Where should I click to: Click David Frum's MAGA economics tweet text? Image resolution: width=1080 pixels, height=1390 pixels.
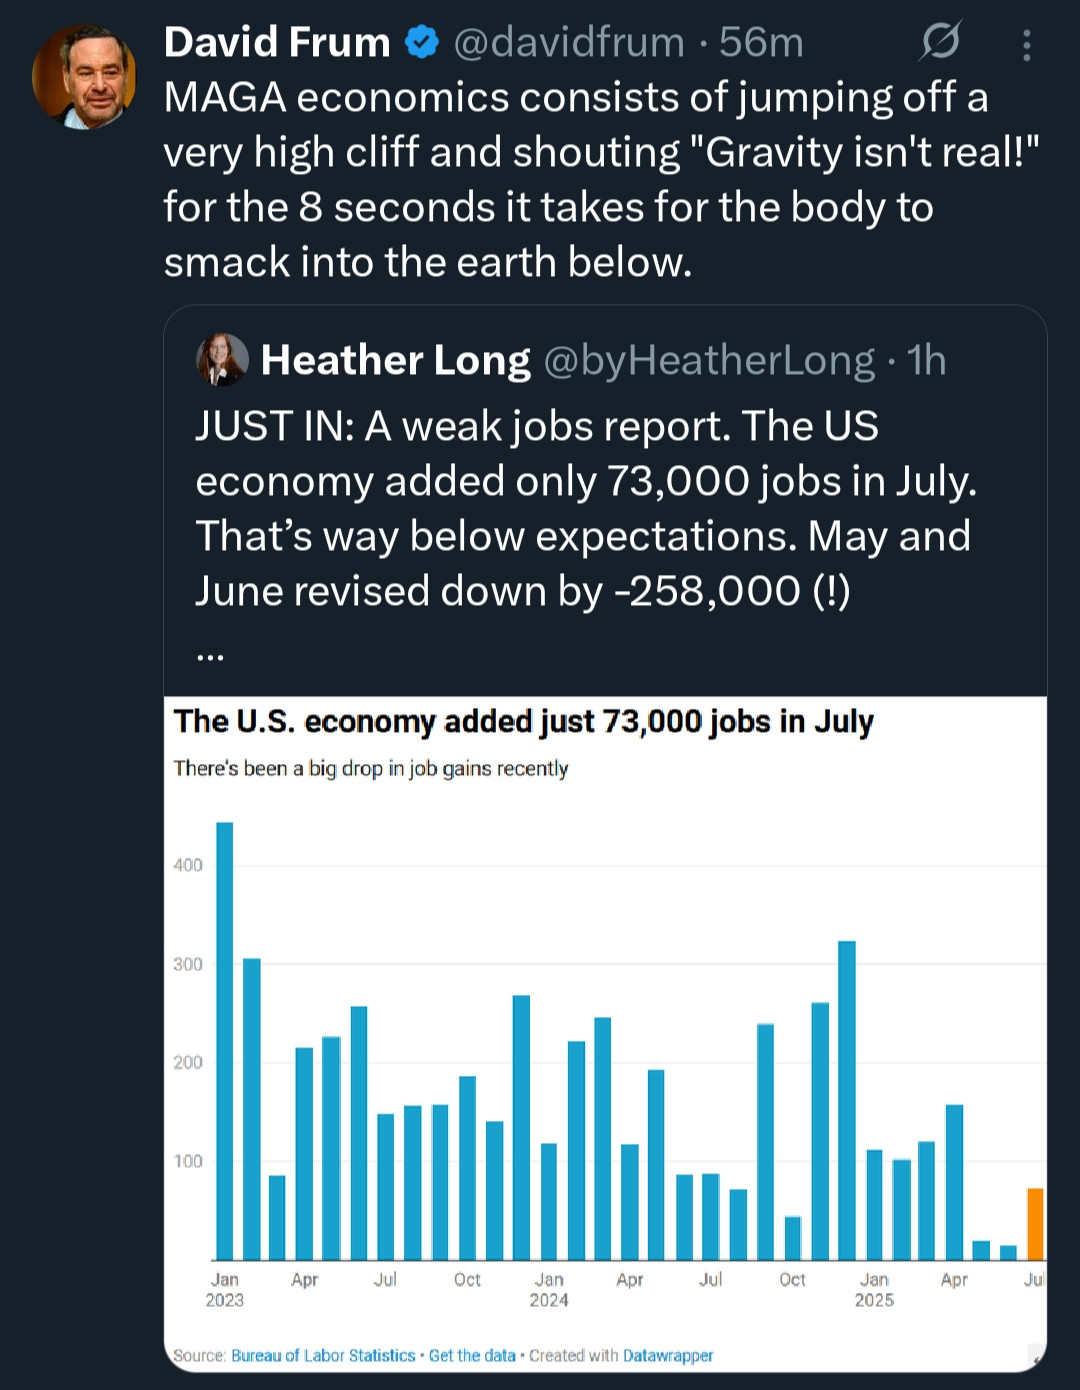[601, 180]
